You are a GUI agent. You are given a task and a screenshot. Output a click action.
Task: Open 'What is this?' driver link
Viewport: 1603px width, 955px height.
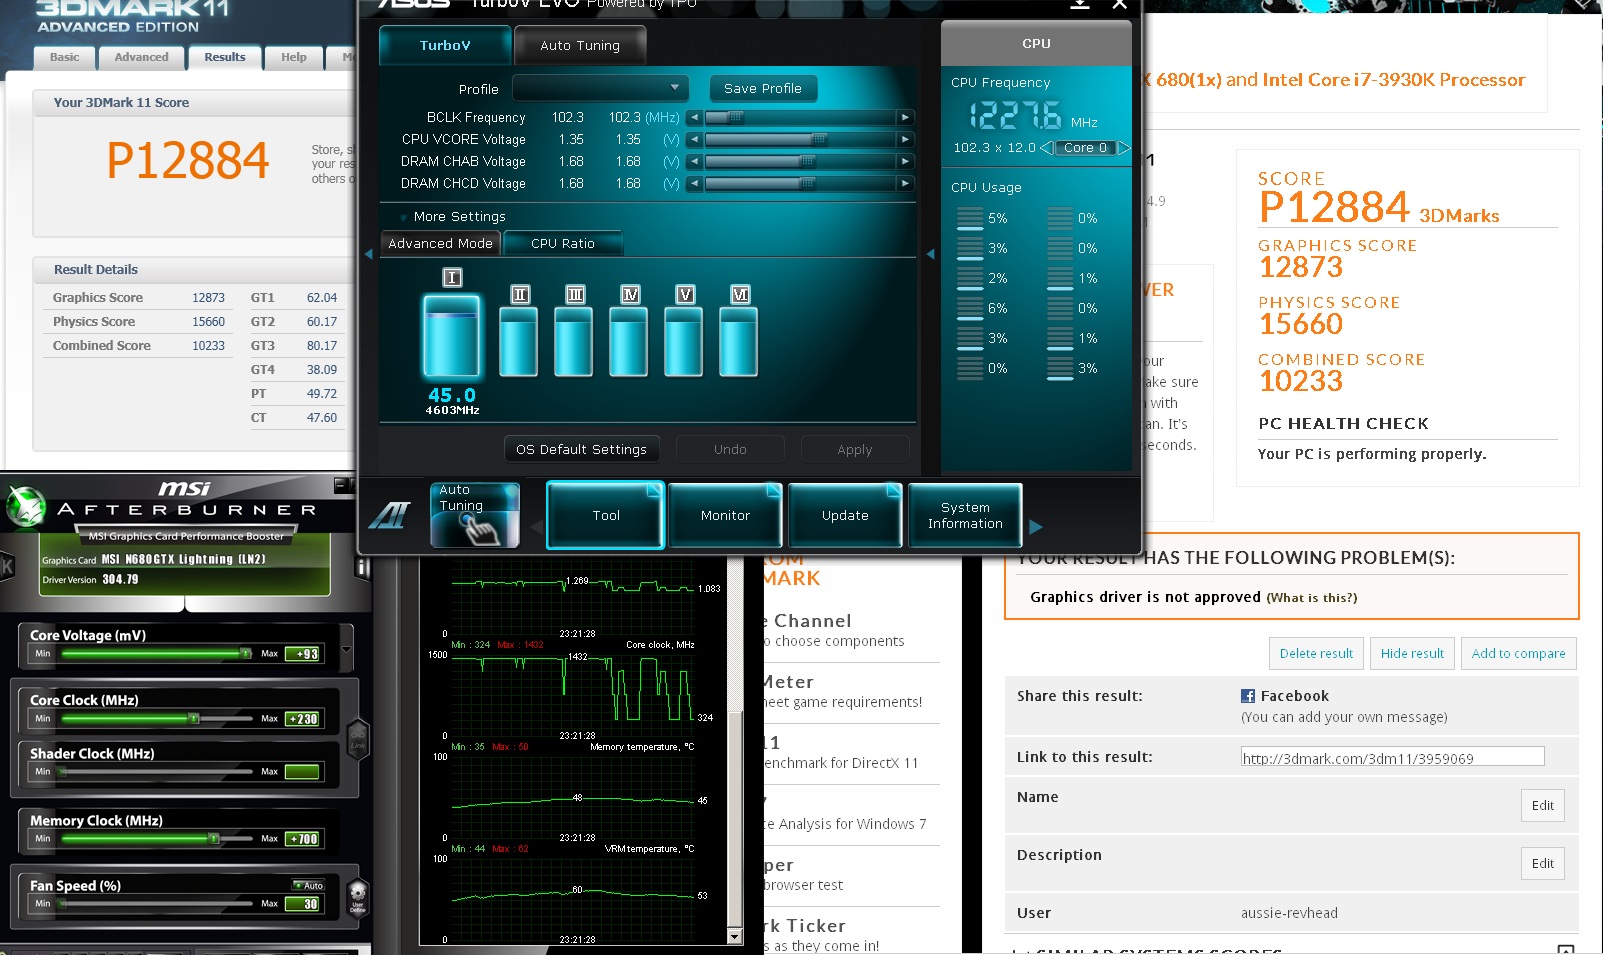(1312, 598)
